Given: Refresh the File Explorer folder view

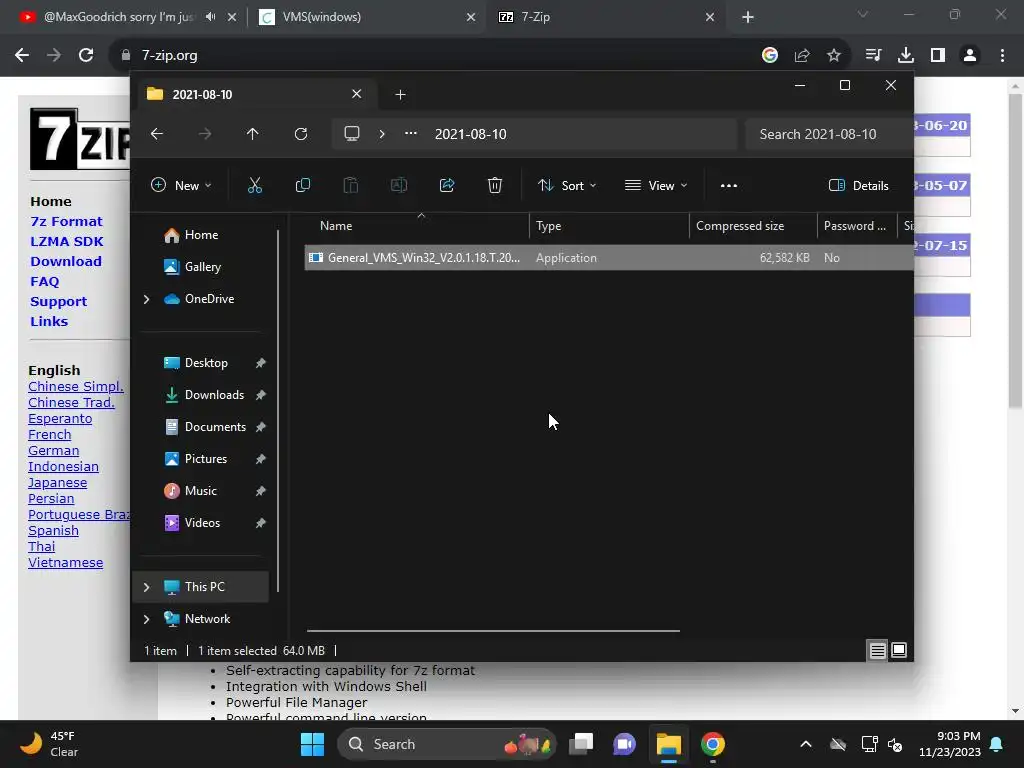Looking at the screenshot, I should pos(300,134).
